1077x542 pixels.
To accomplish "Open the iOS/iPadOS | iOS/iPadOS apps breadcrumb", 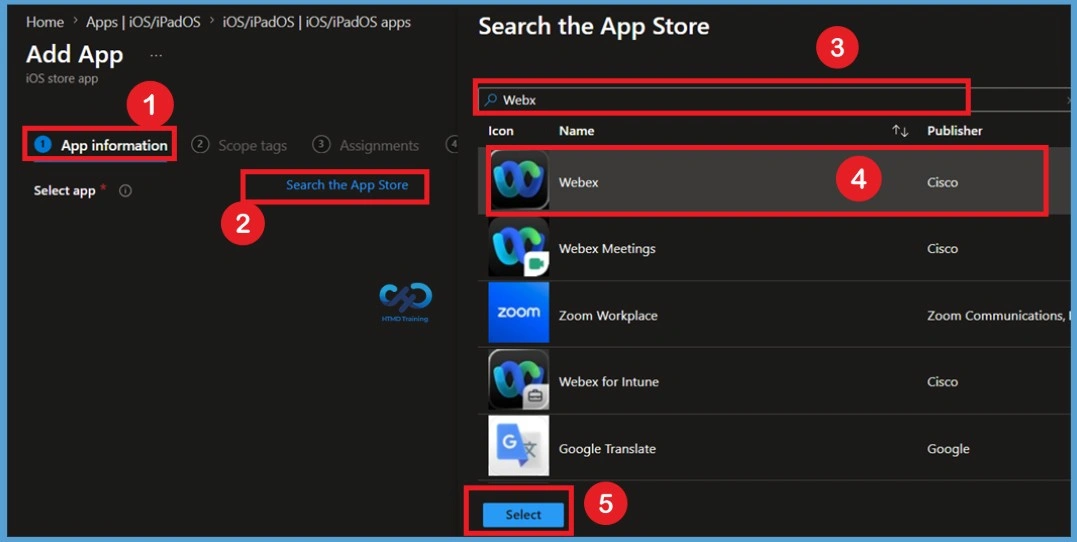I will 317,22.
